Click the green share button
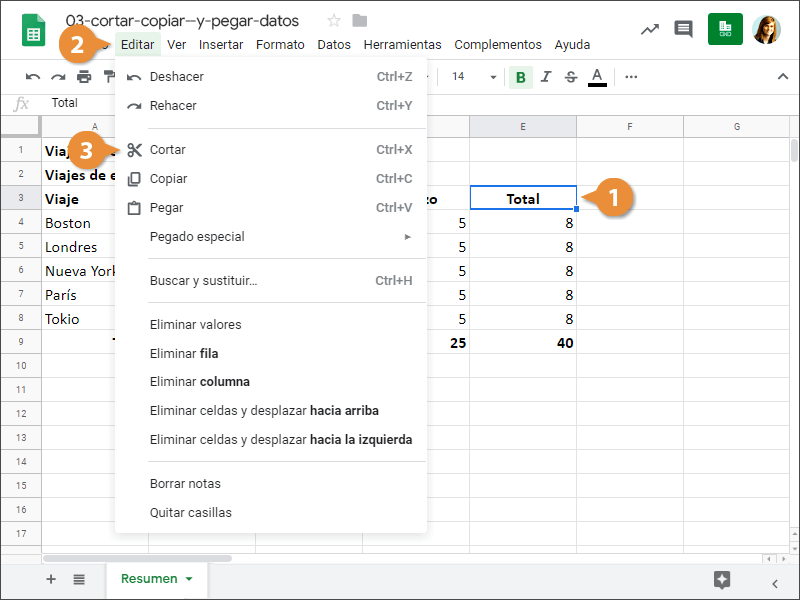The image size is (800, 600). (x=725, y=29)
